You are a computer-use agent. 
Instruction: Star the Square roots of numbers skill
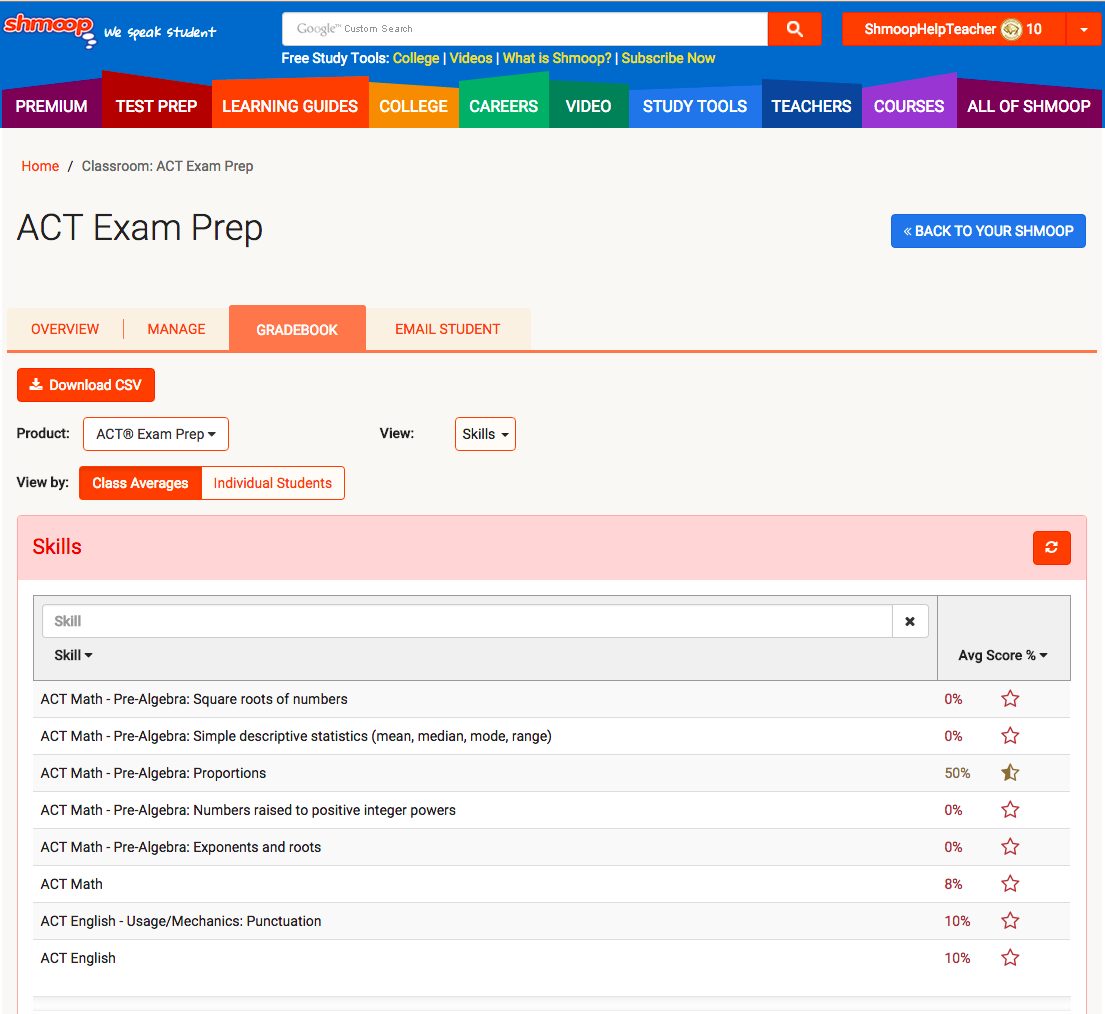click(x=1010, y=699)
